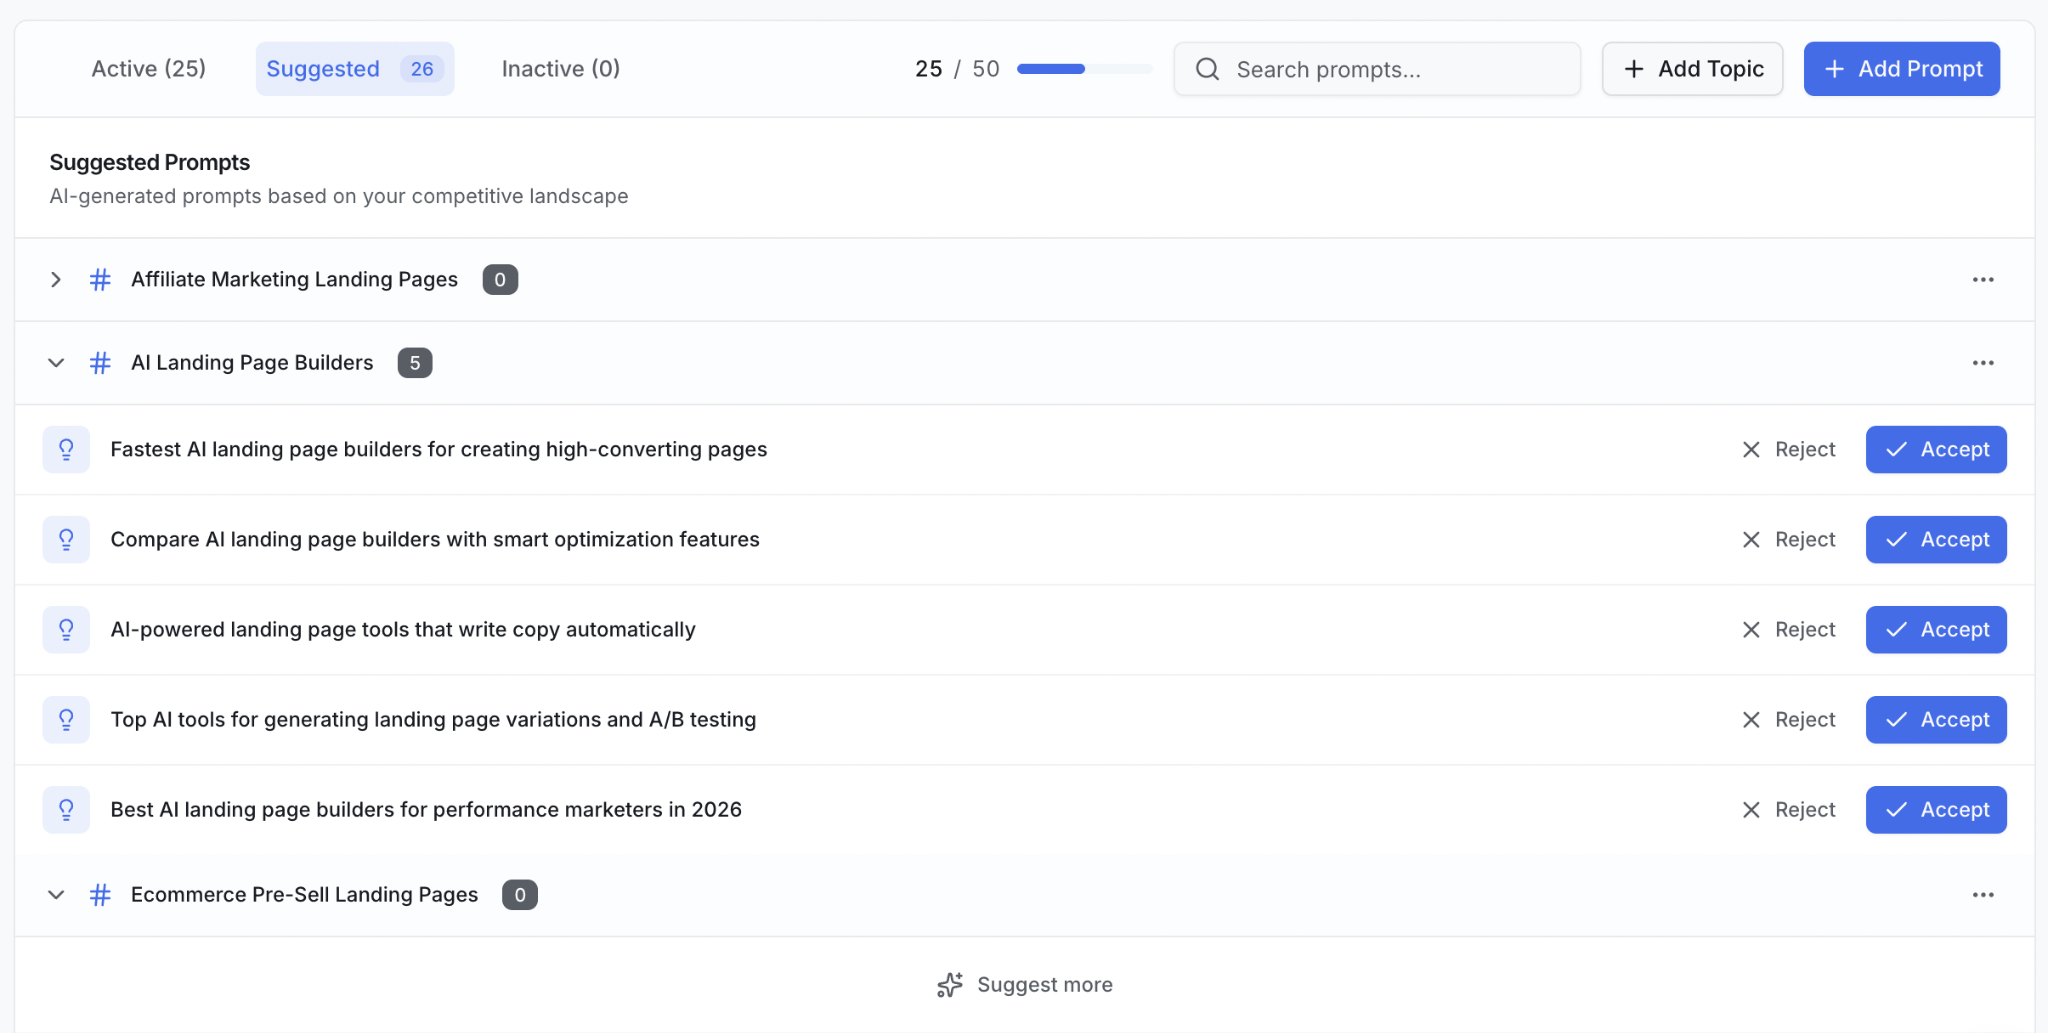Image resolution: width=2048 pixels, height=1033 pixels.
Task: Collapse the Ecommerce Pre-Sell Landing Pages topic
Action: [x=56, y=895]
